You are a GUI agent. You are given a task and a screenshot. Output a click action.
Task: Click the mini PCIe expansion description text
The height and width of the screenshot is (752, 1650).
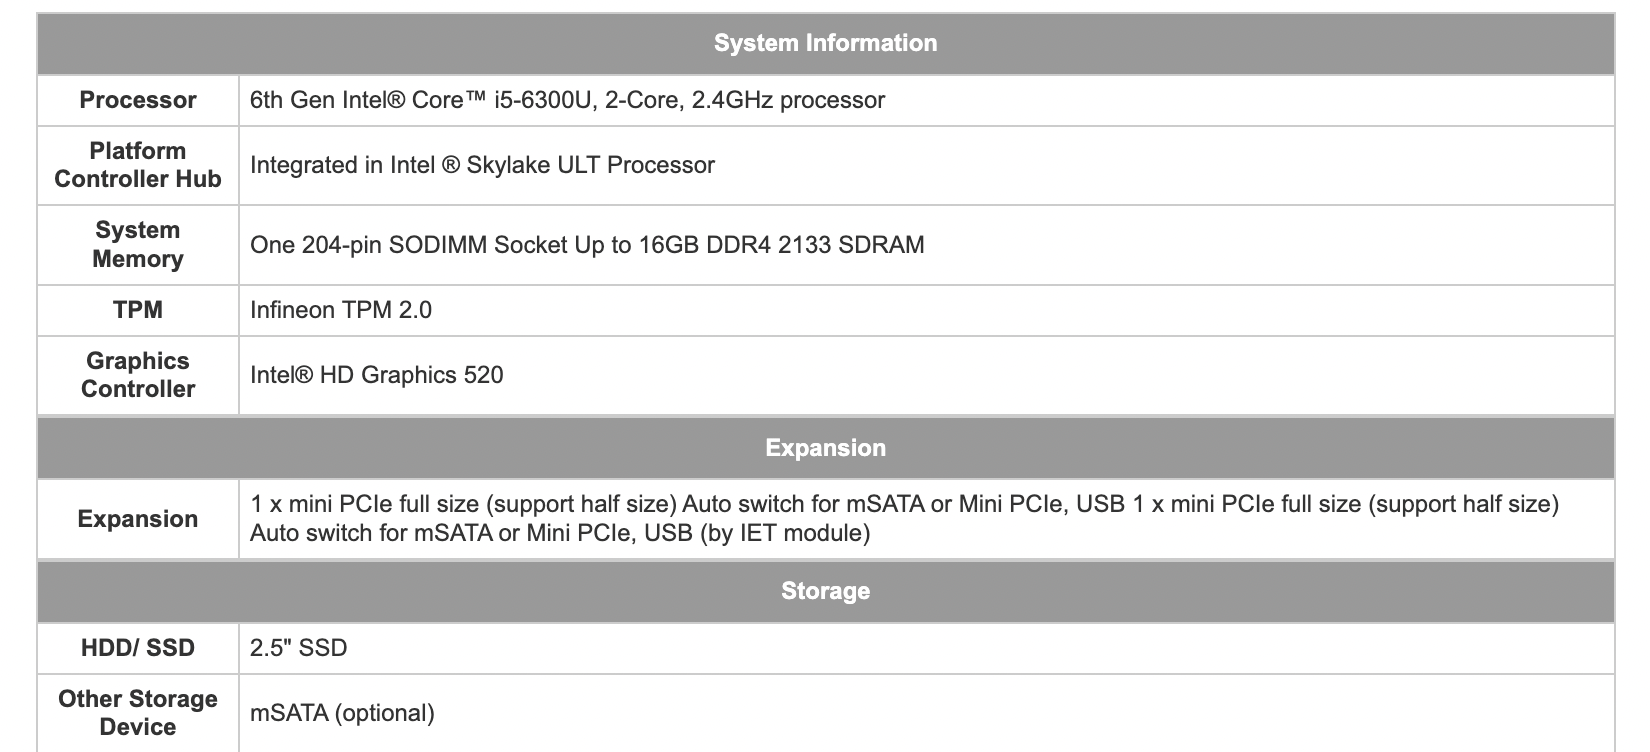click(x=904, y=518)
